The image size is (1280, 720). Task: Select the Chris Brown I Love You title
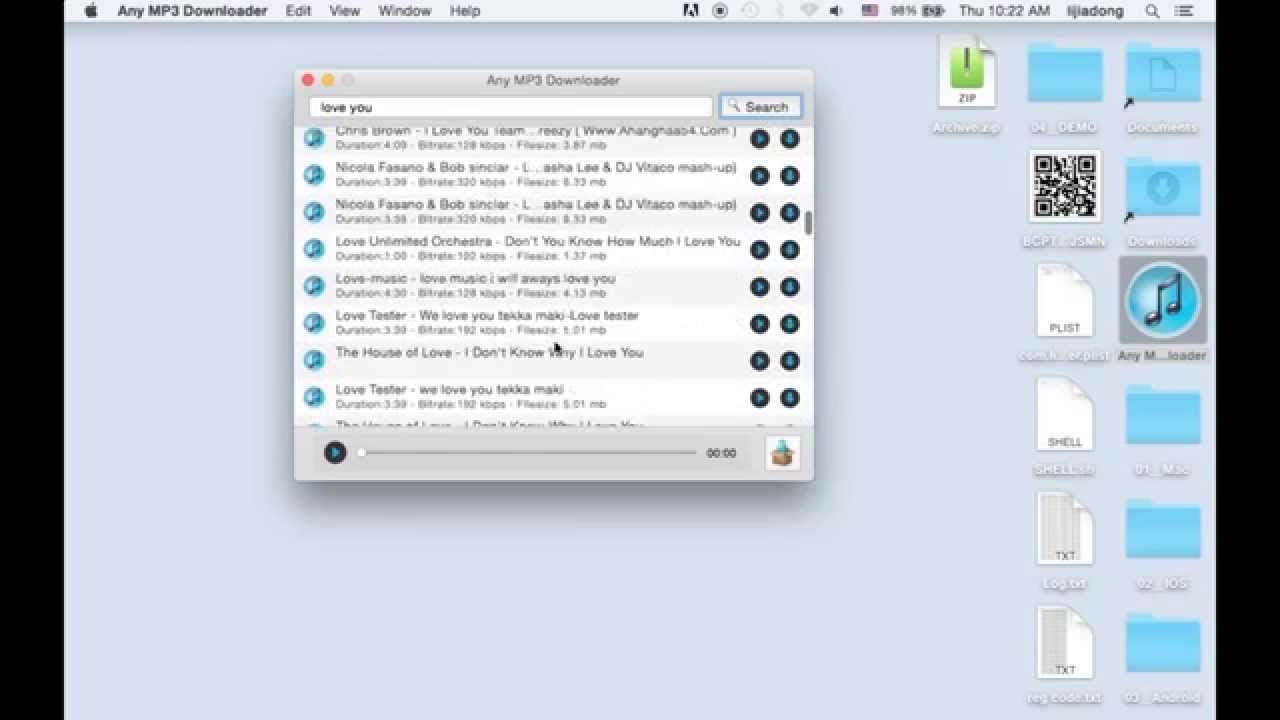535,132
